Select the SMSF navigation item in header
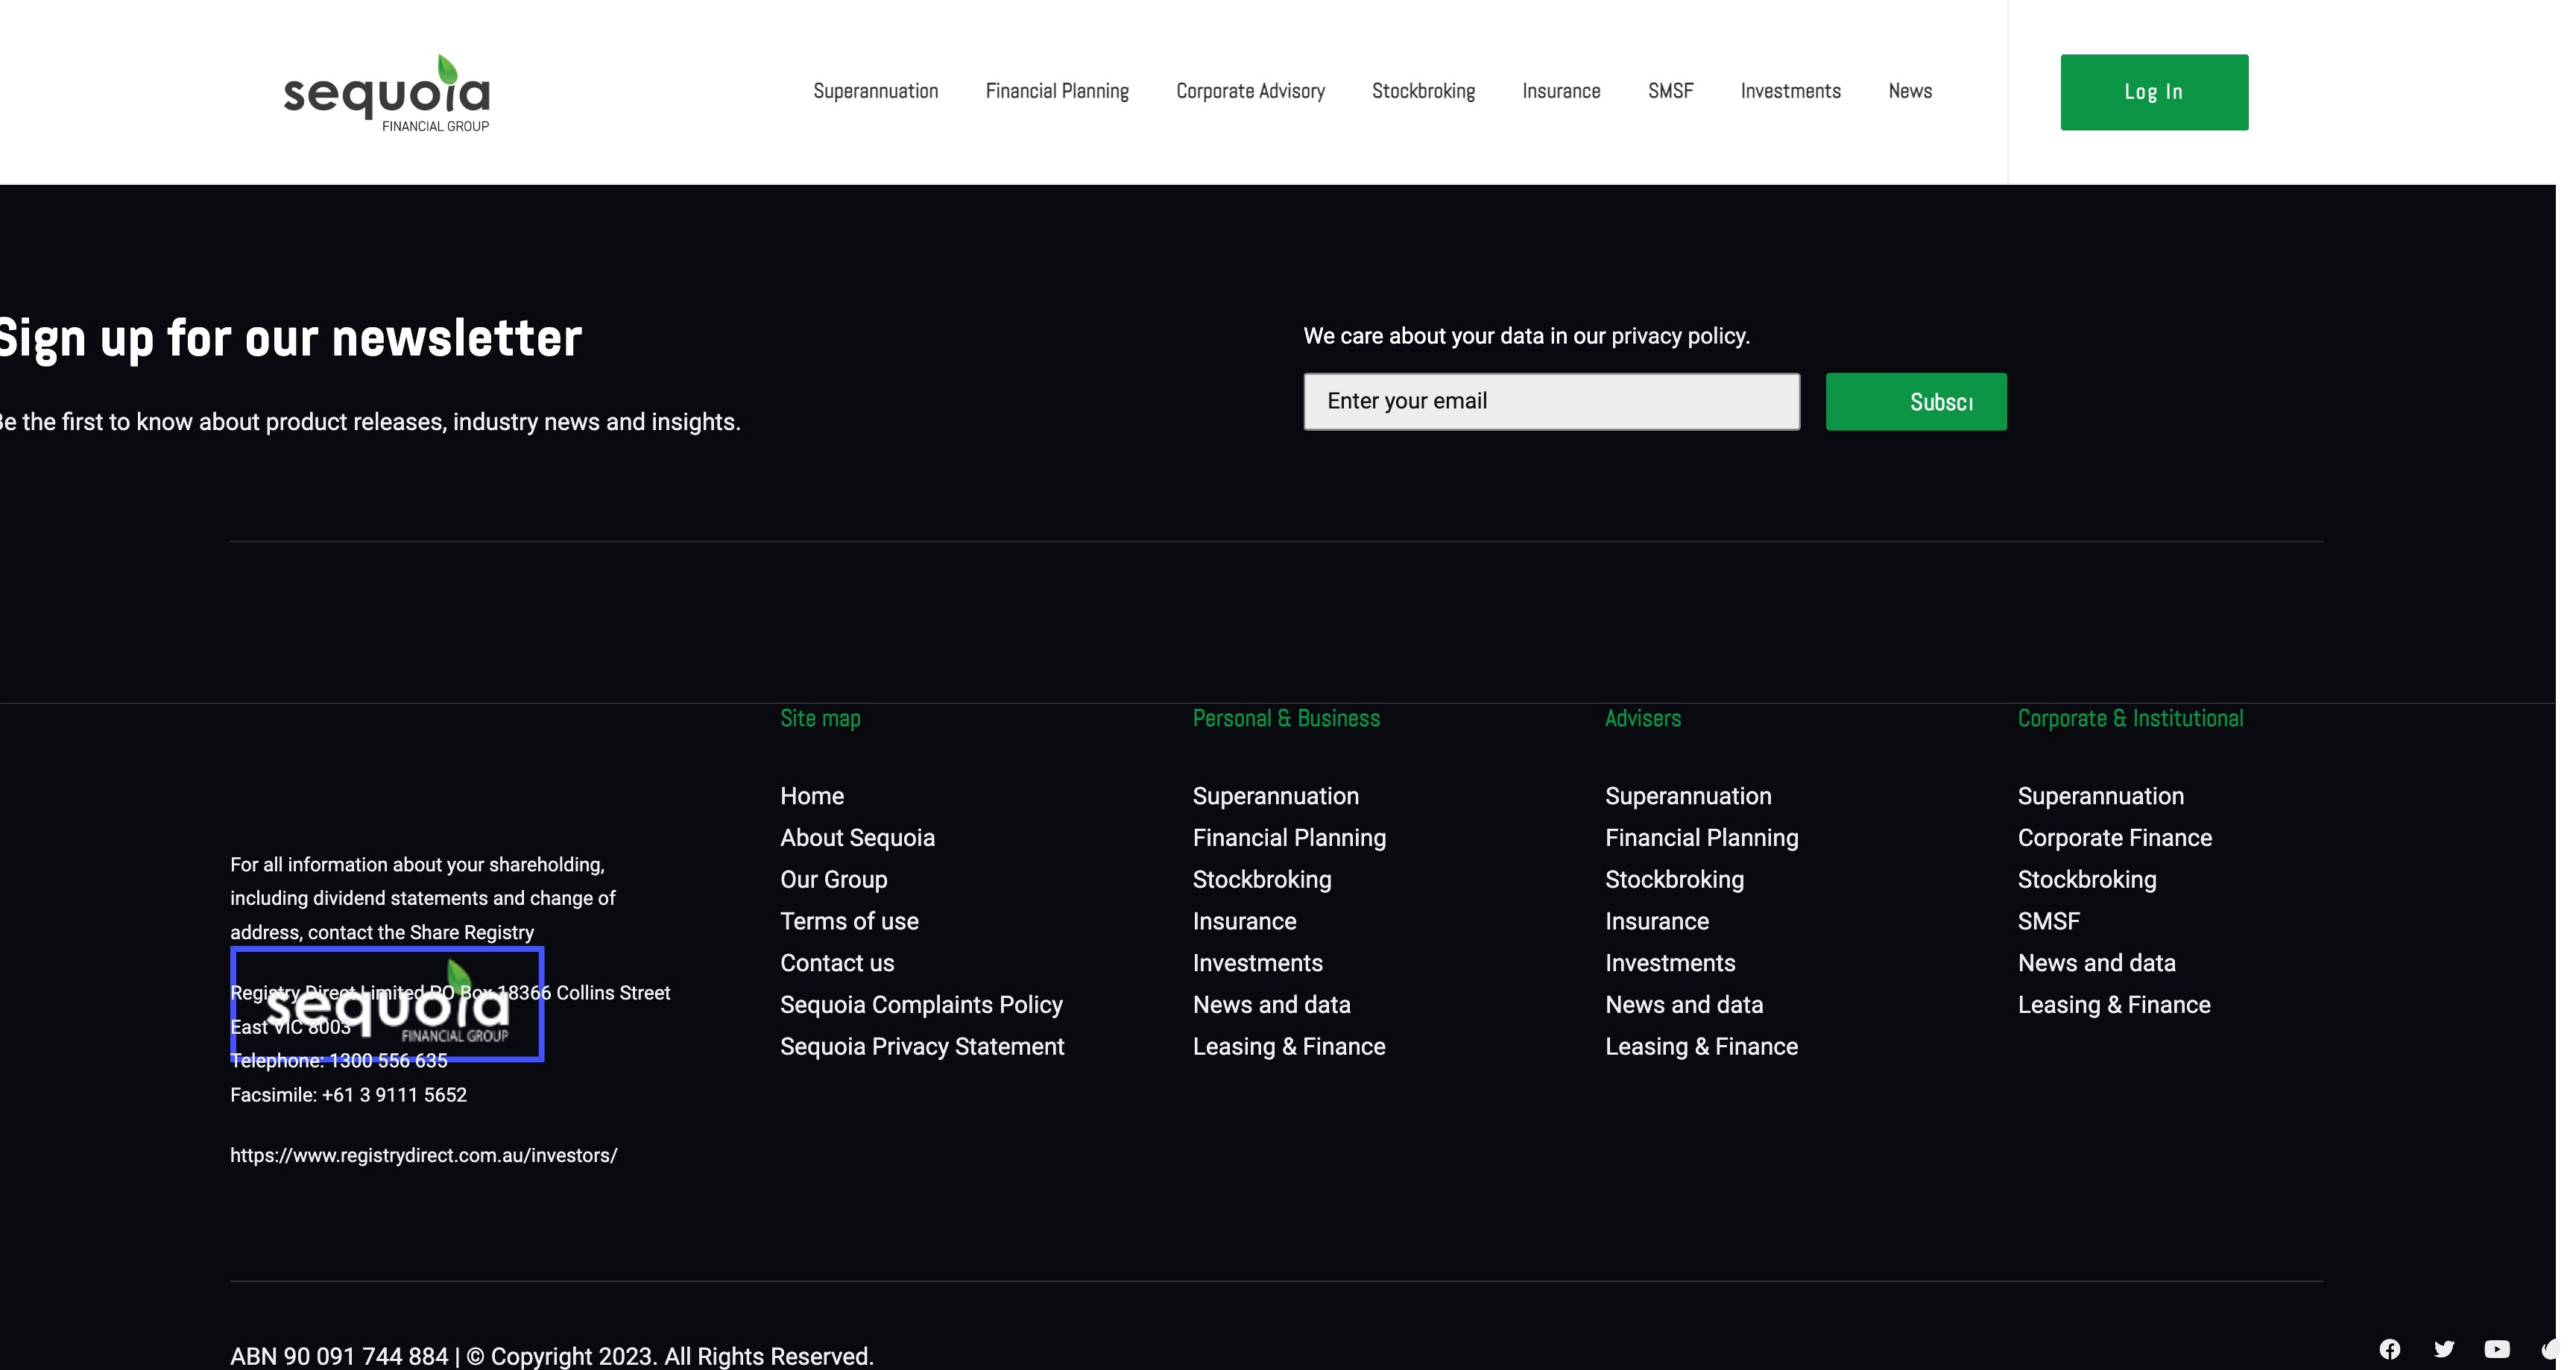Image resolution: width=2576 pixels, height=1370 pixels. point(1670,91)
